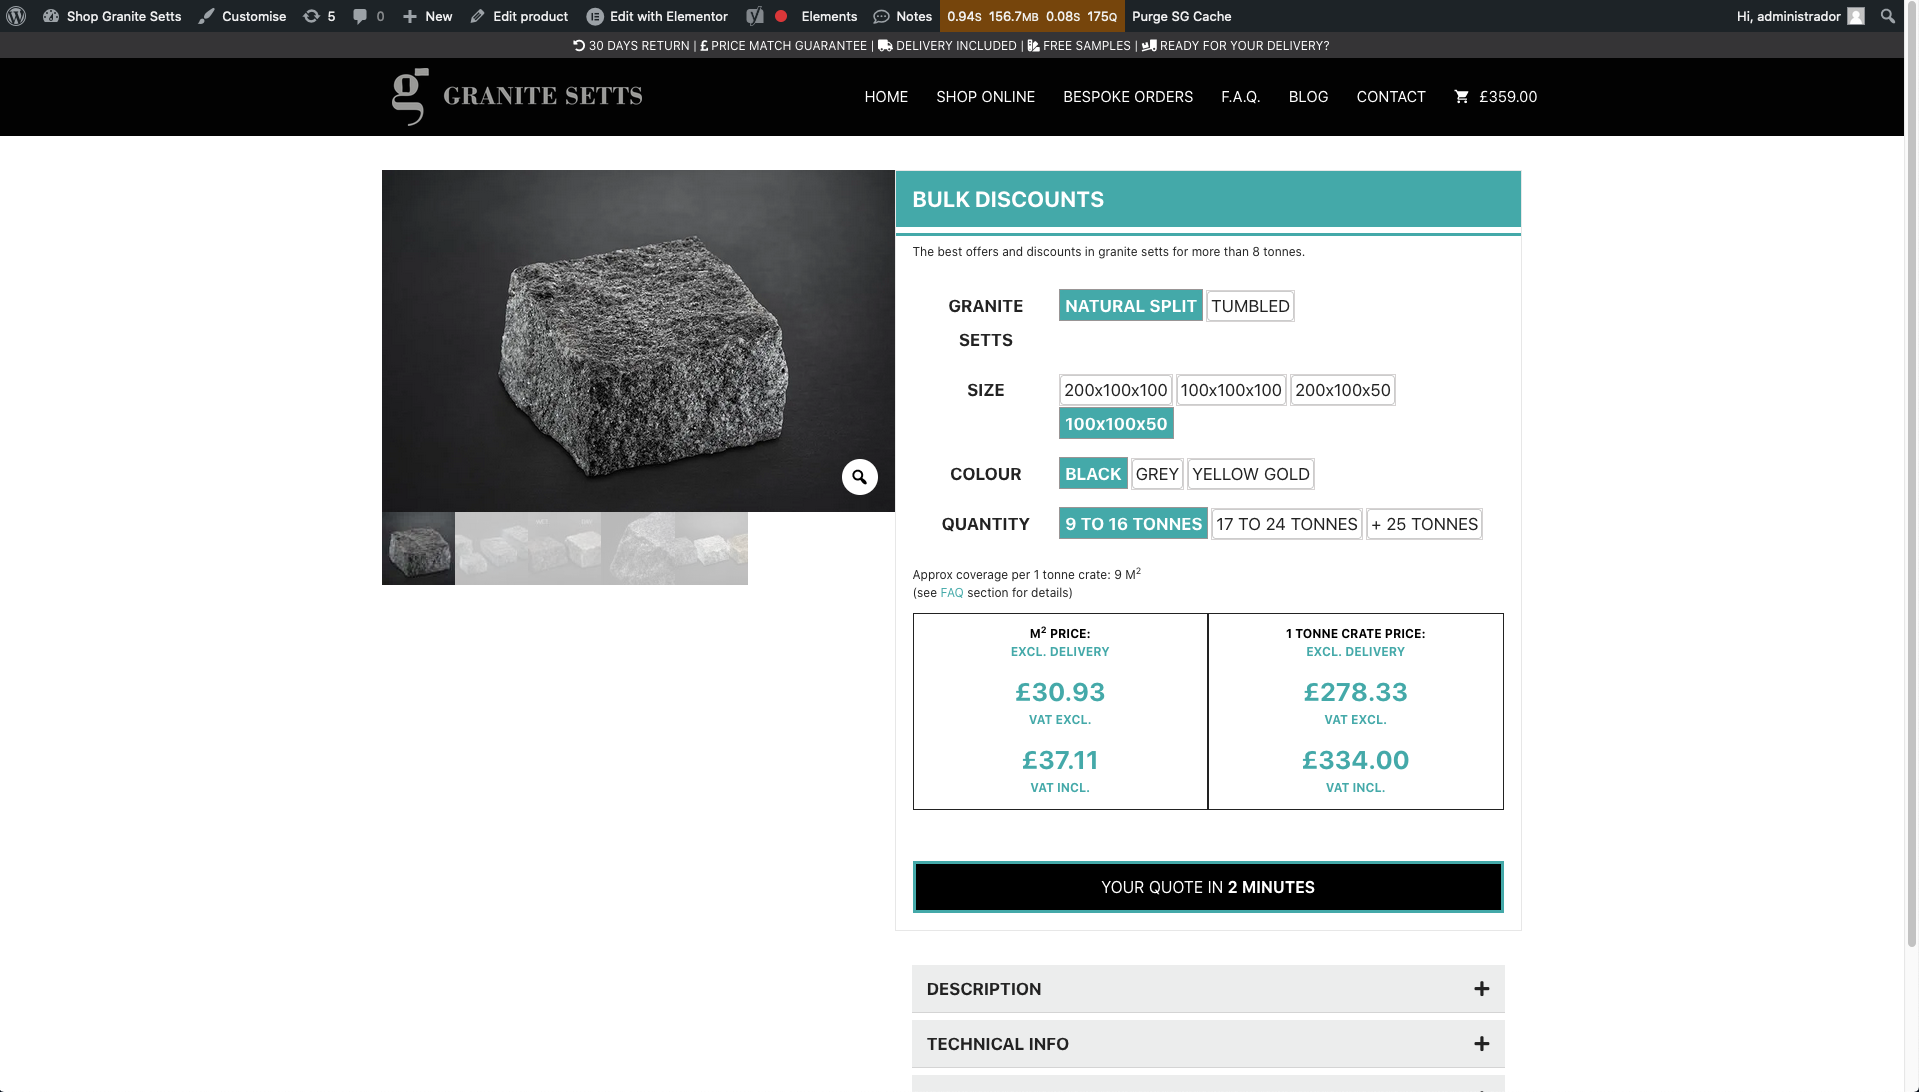The height and width of the screenshot is (1092, 1919).
Task: Click the Elements admin bar item
Action: 829,16
